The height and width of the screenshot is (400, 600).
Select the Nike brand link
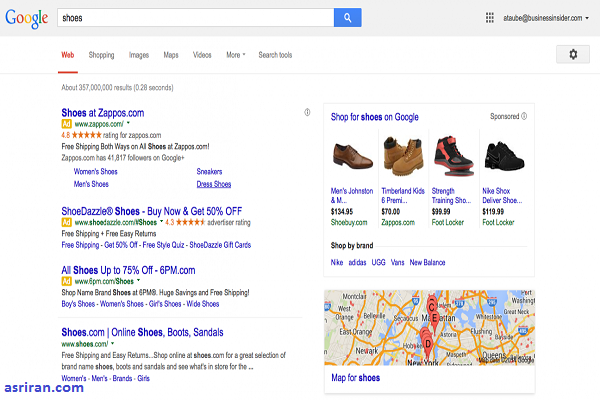pos(338,262)
